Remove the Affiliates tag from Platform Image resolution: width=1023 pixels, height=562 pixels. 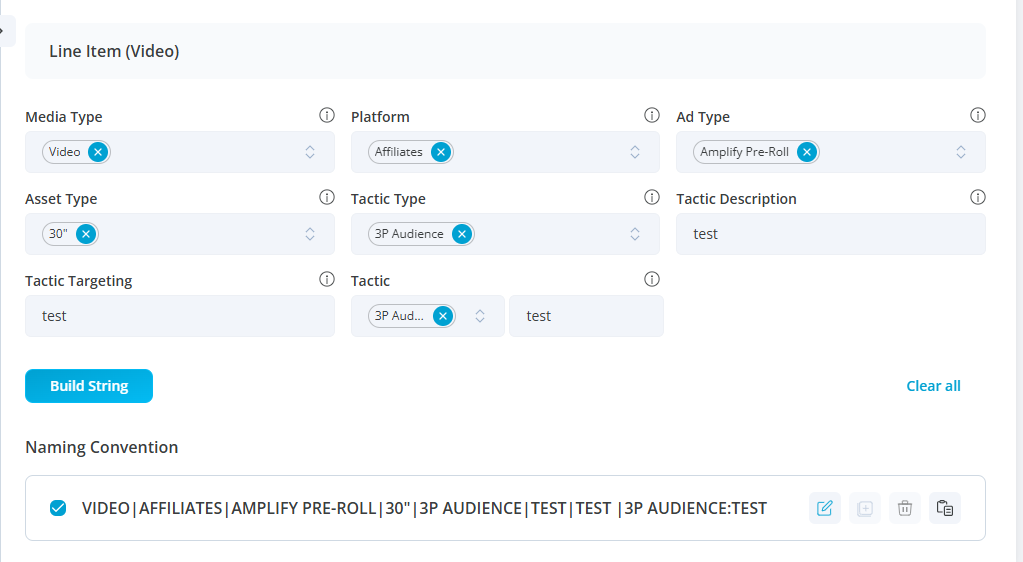440,152
